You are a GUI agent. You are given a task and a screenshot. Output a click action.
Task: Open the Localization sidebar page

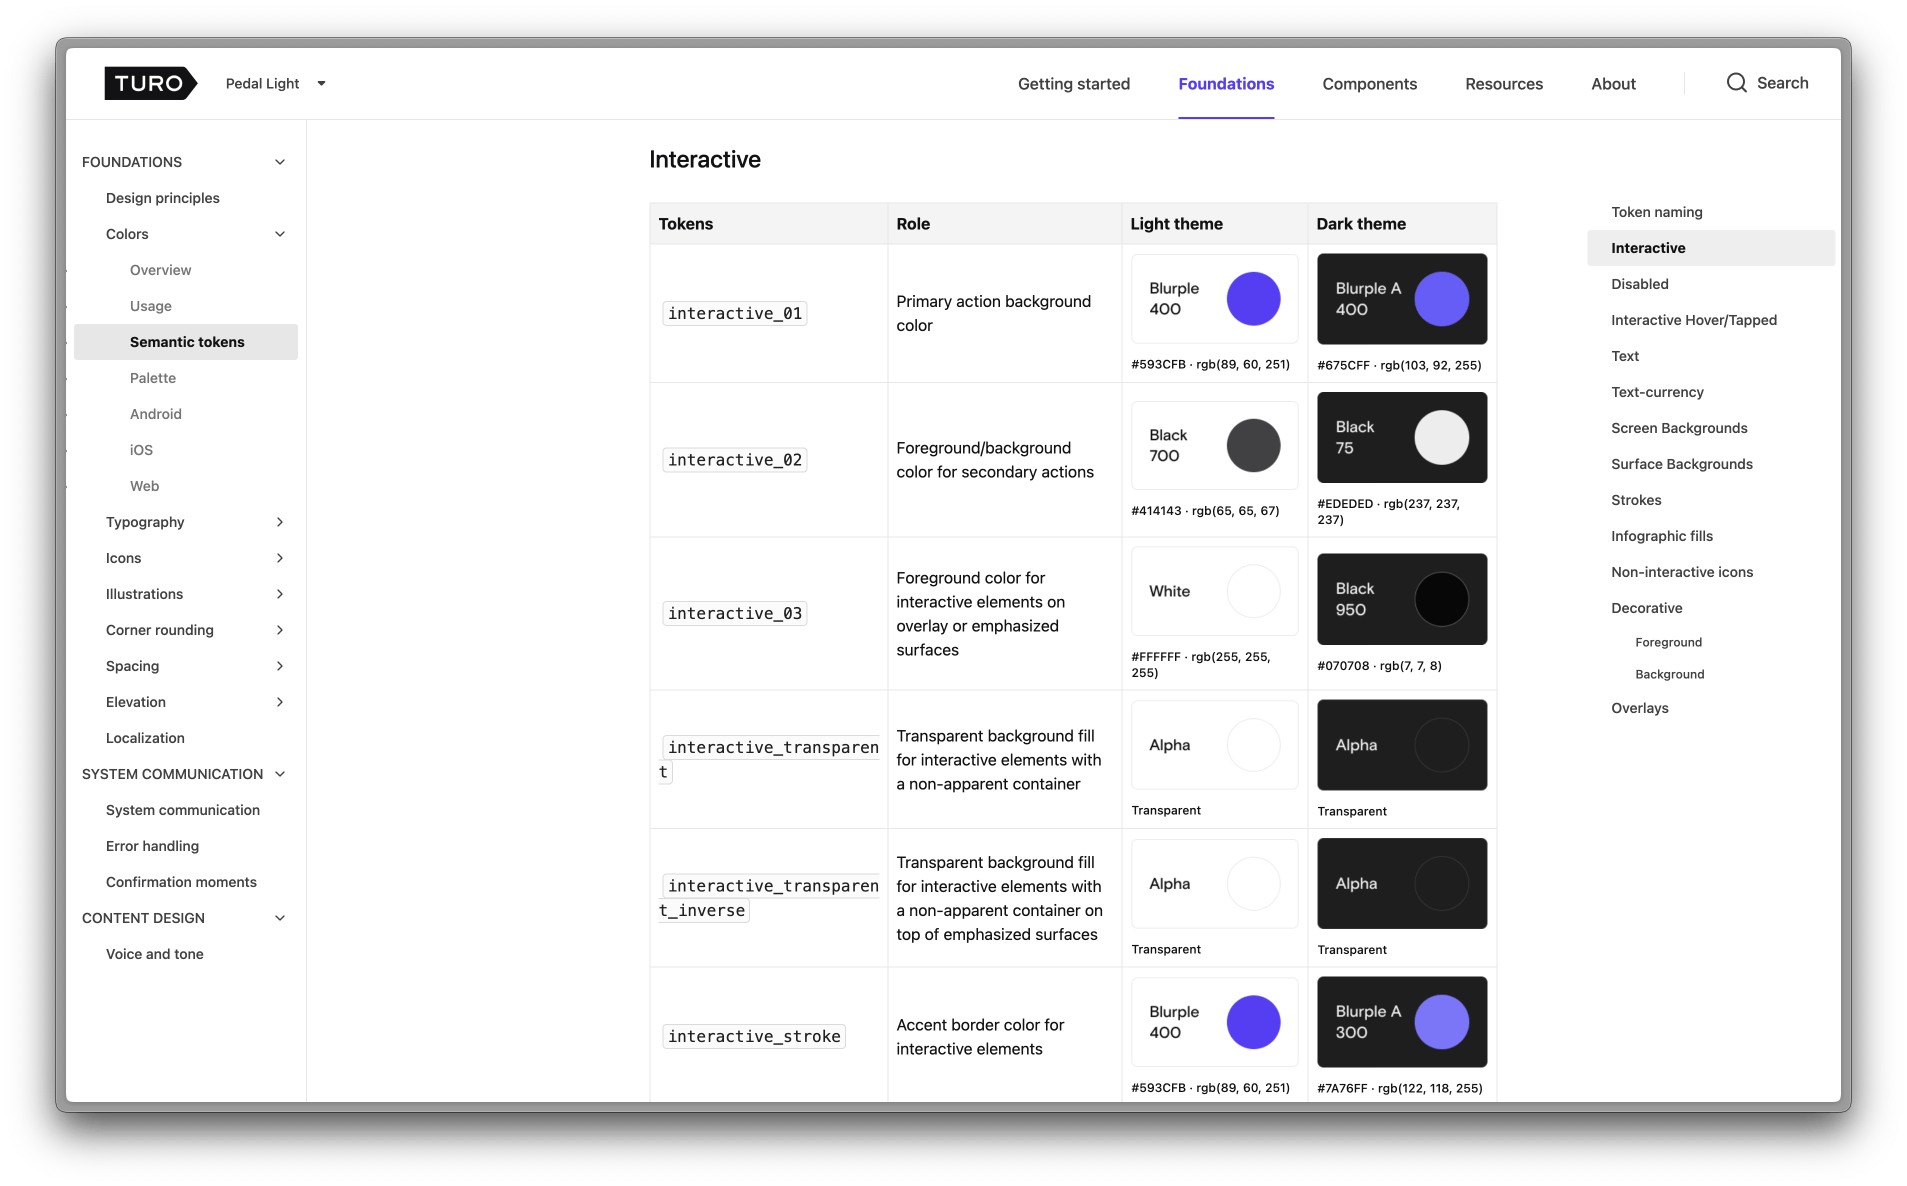[x=145, y=738]
